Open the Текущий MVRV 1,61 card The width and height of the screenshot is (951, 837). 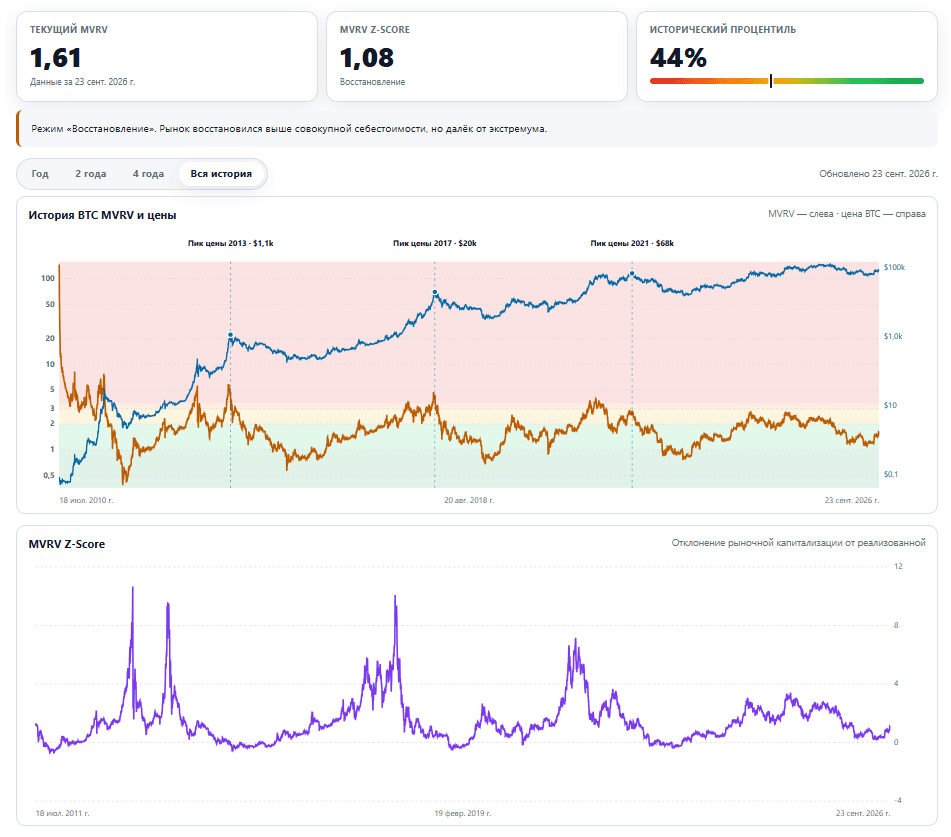(x=167, y=56)
